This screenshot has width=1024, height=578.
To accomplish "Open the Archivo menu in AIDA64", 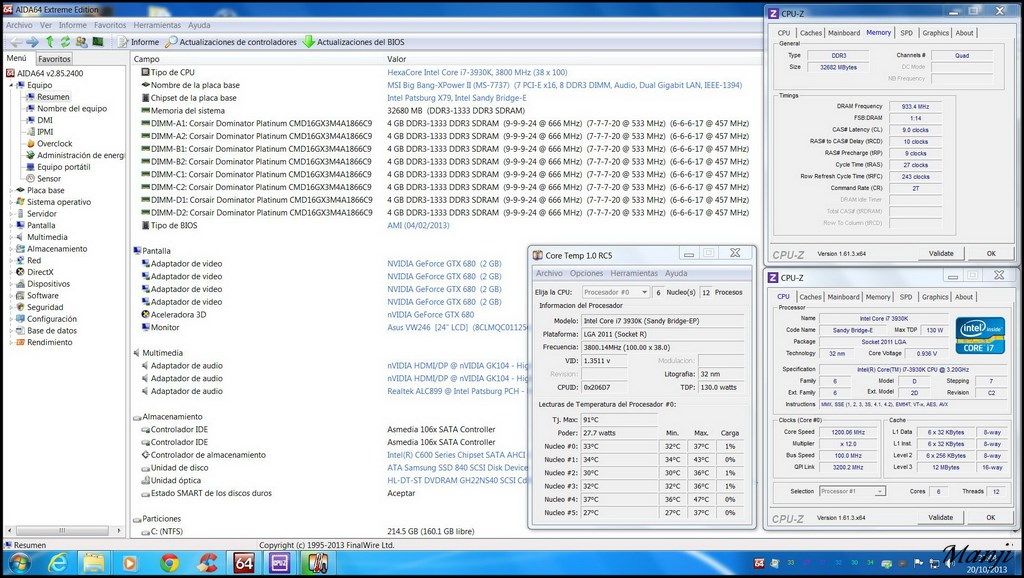I will click(x=19, y=25).
